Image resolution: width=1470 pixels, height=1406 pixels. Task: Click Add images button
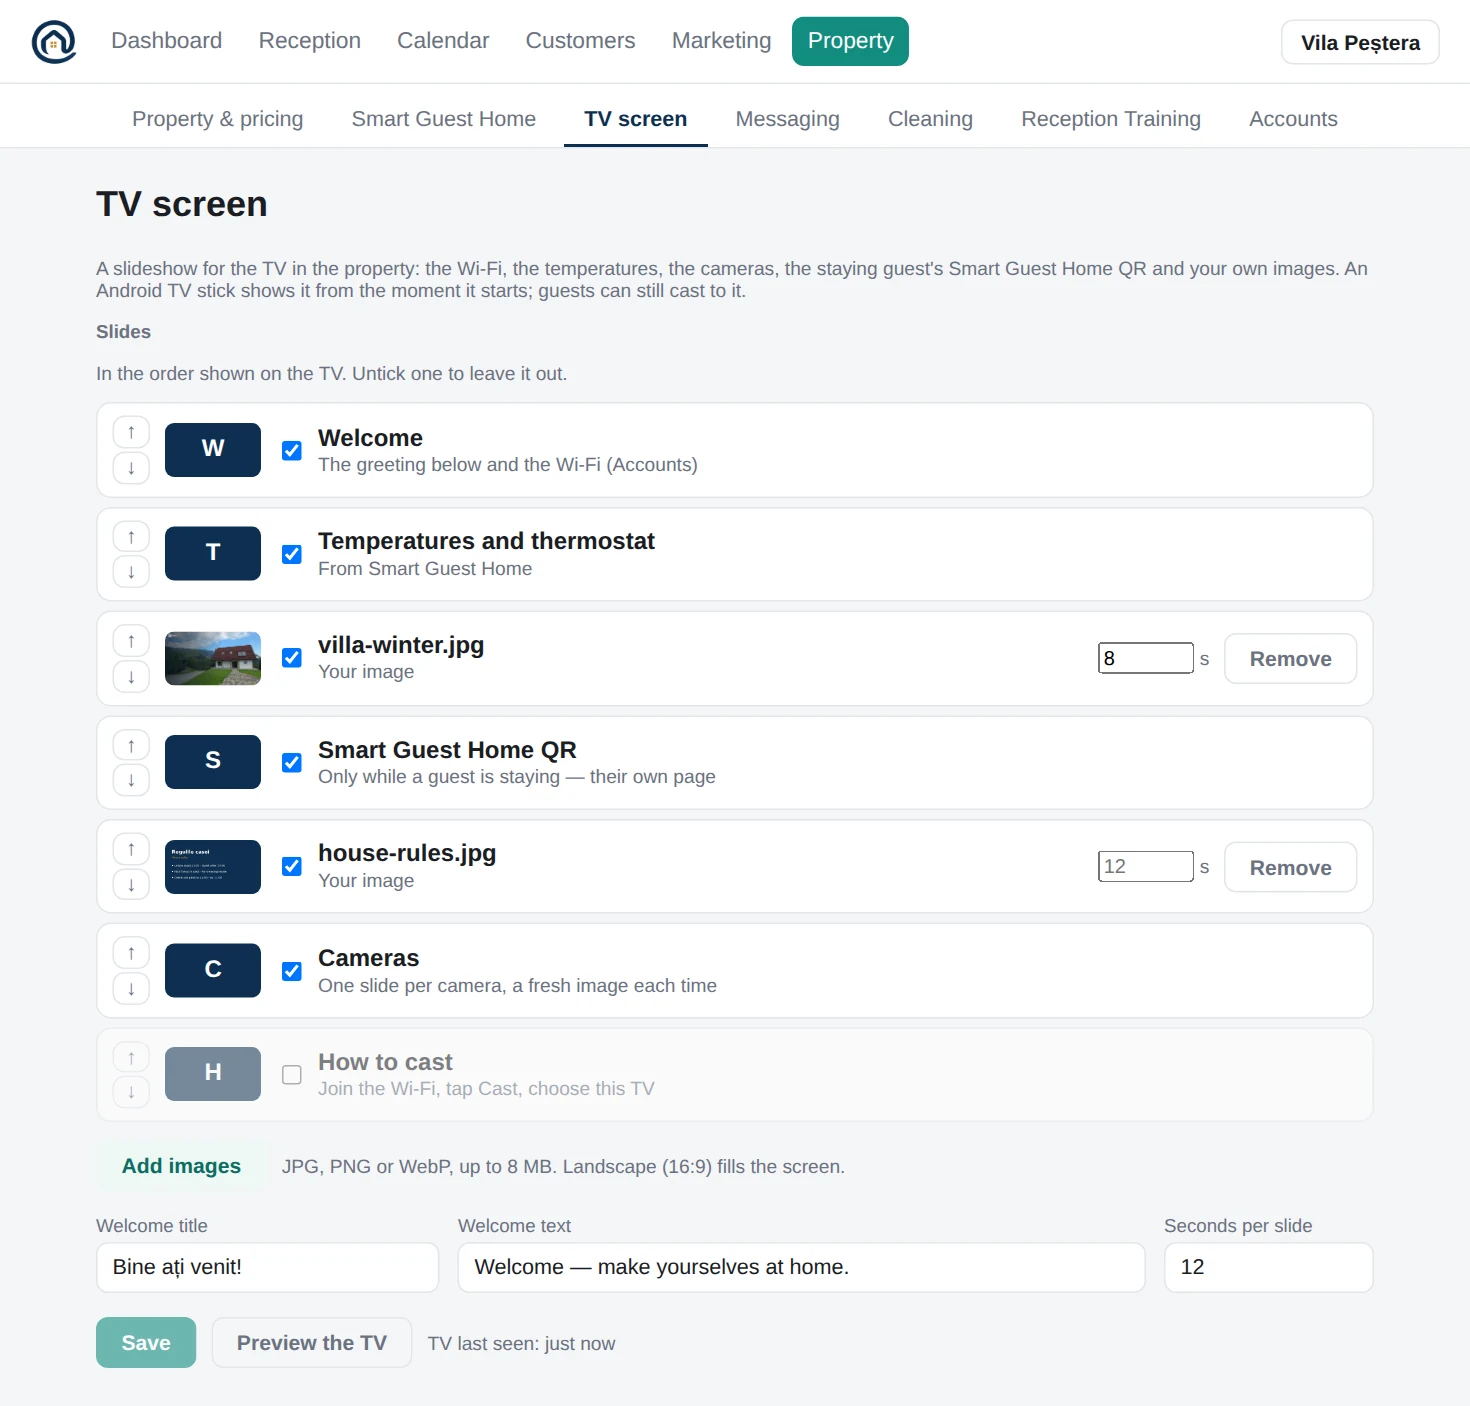point(181,1166)
